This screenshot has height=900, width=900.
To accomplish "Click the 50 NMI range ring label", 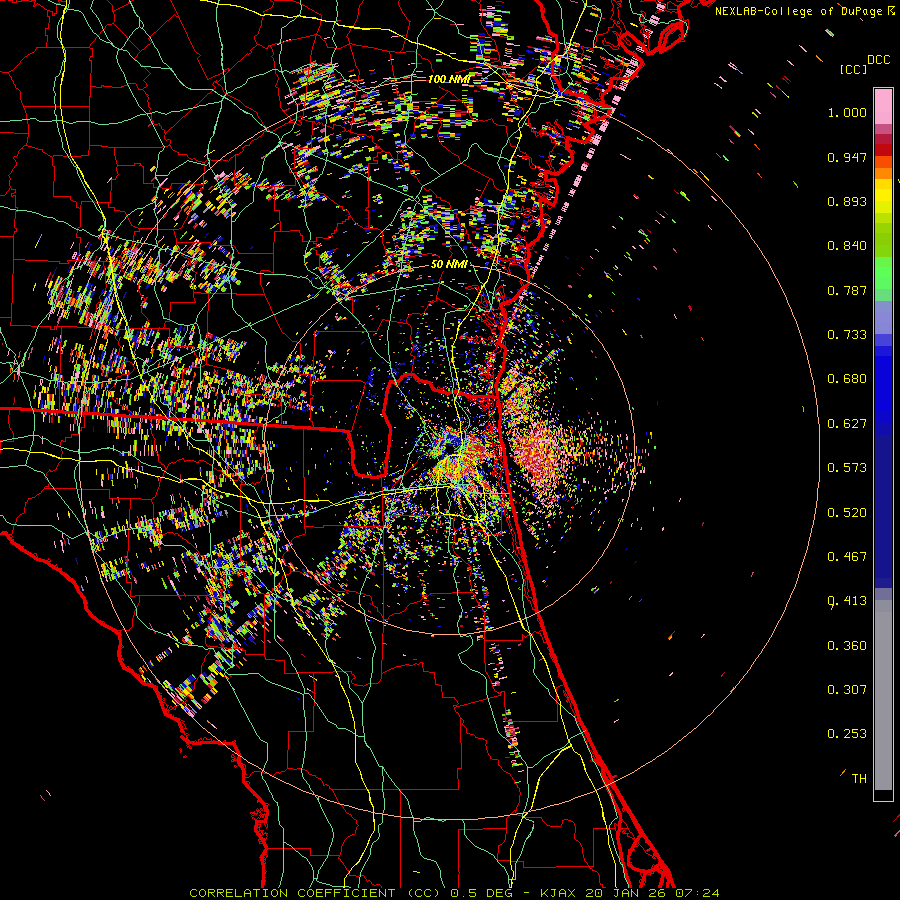I will 448,264.
